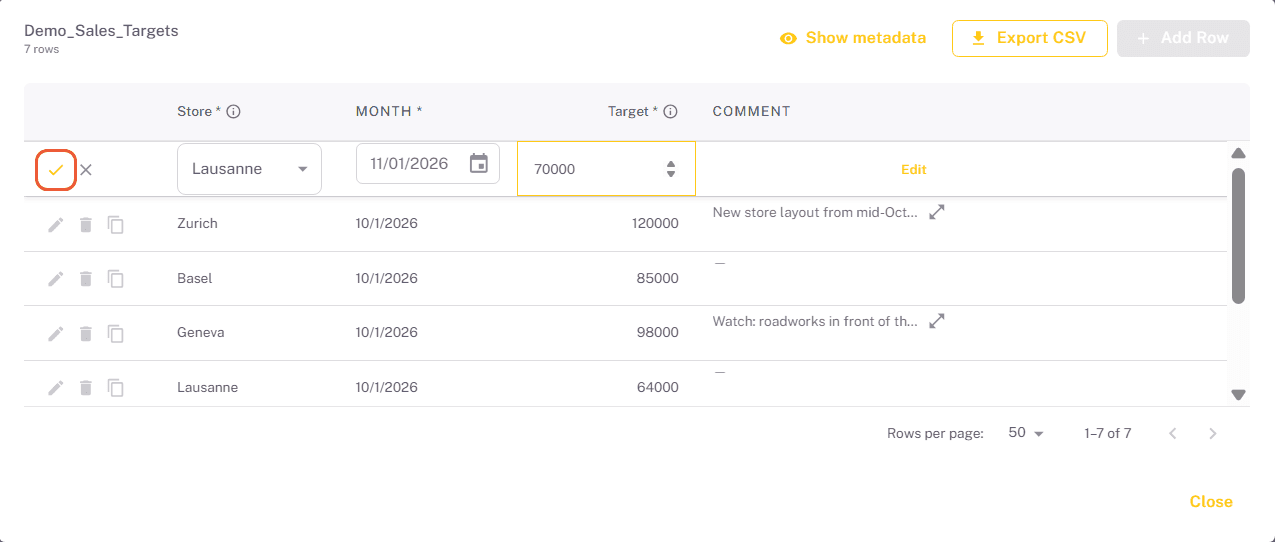Select the Basel store cell
The width and height of the screenshot is (1275, 542).
pyautogui.click(x=194, y=279)
